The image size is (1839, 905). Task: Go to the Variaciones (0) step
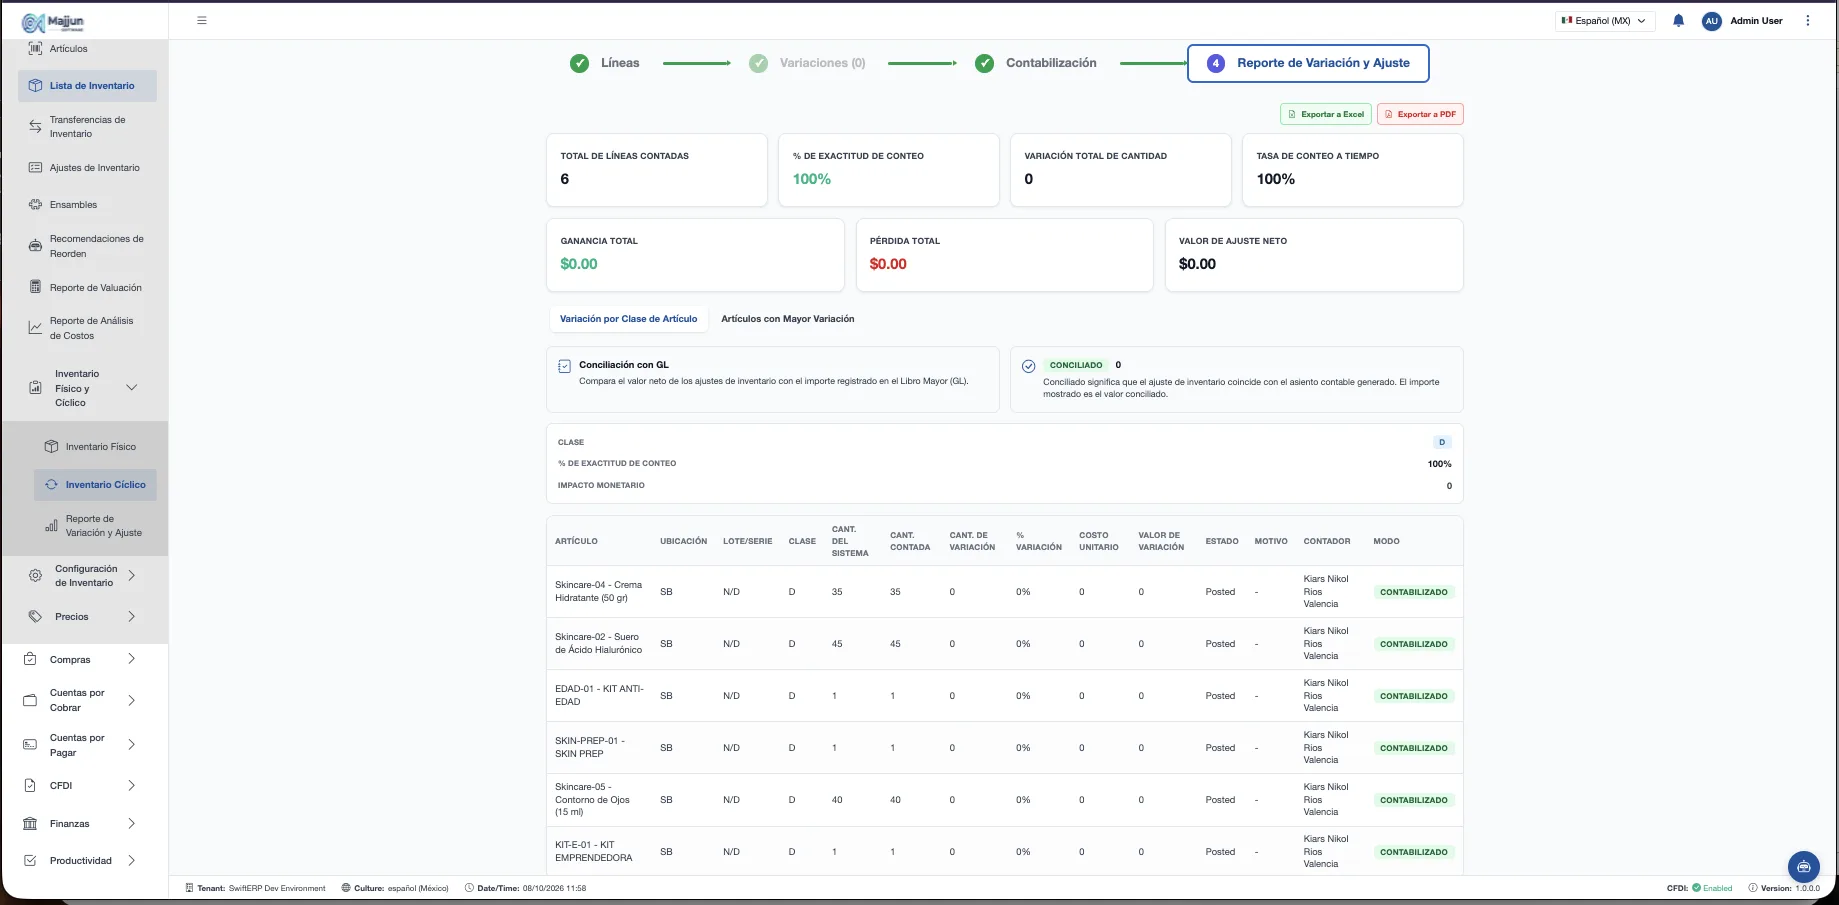point(807,63)
